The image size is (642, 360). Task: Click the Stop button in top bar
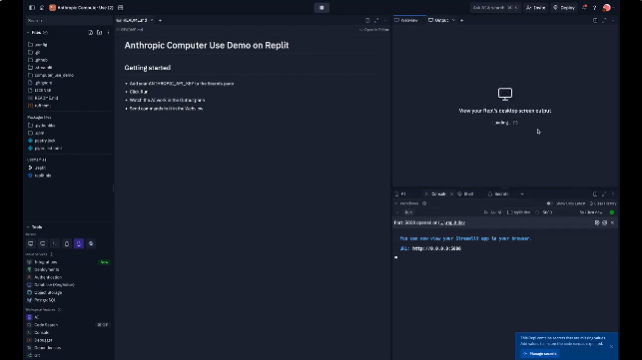click(x=321, y=7)
